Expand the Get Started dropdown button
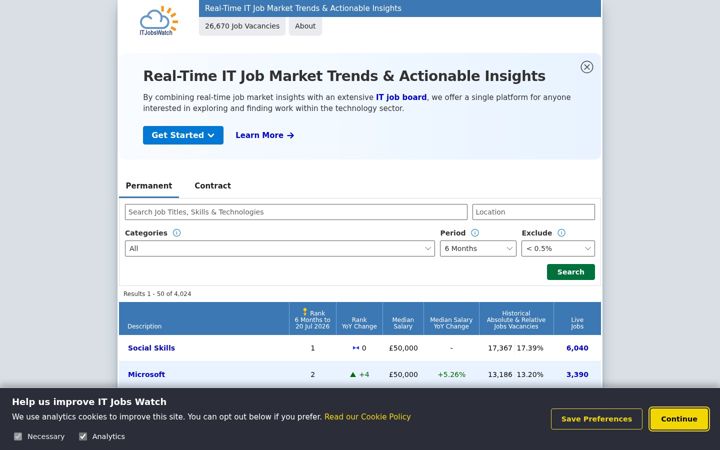The width and height of the screenshot is (720, 450). pos(183,135)
